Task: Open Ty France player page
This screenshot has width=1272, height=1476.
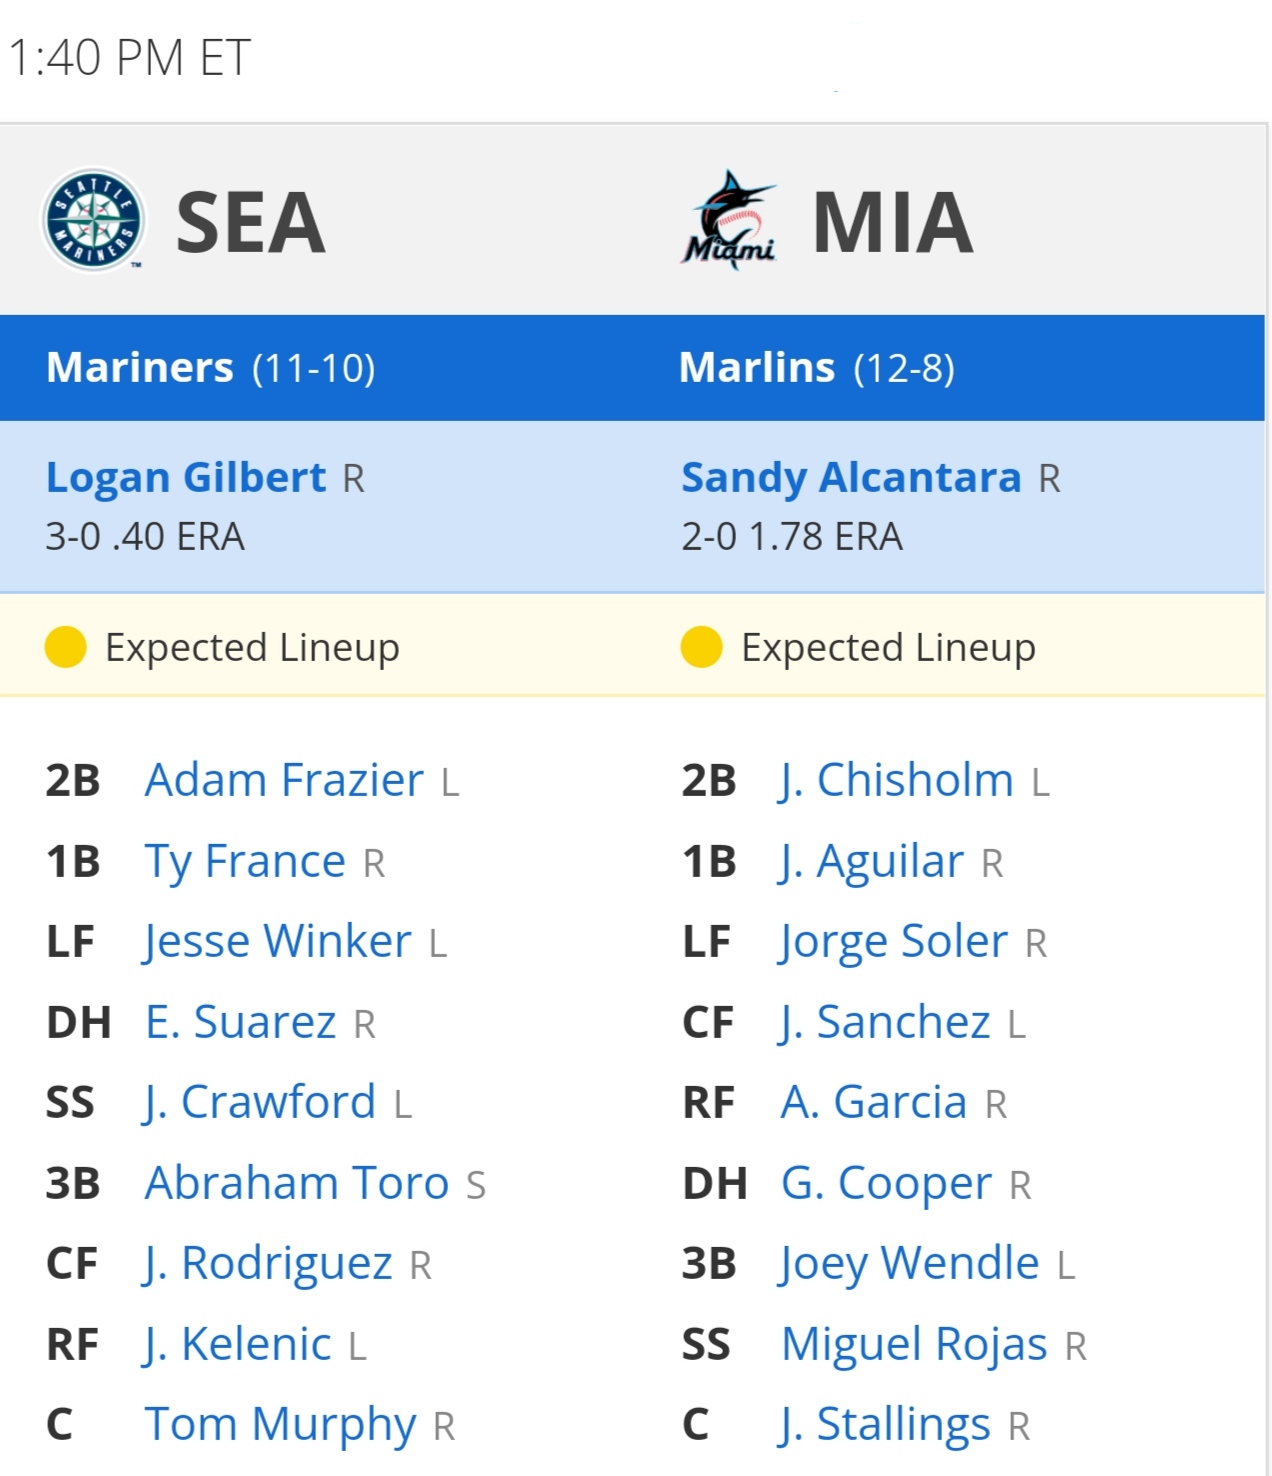Action: (245, 861)
